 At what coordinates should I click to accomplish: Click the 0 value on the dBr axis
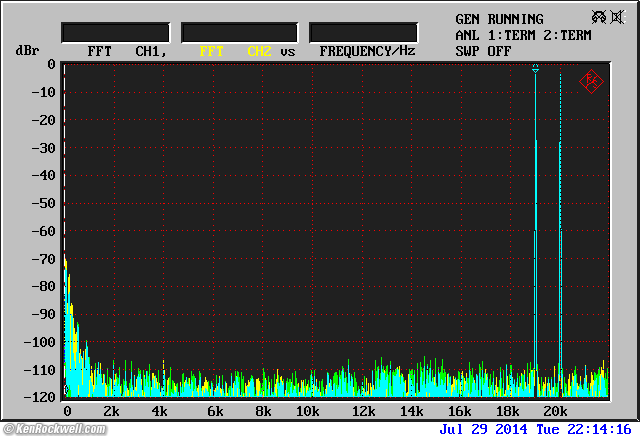click(x=51, y=64)
